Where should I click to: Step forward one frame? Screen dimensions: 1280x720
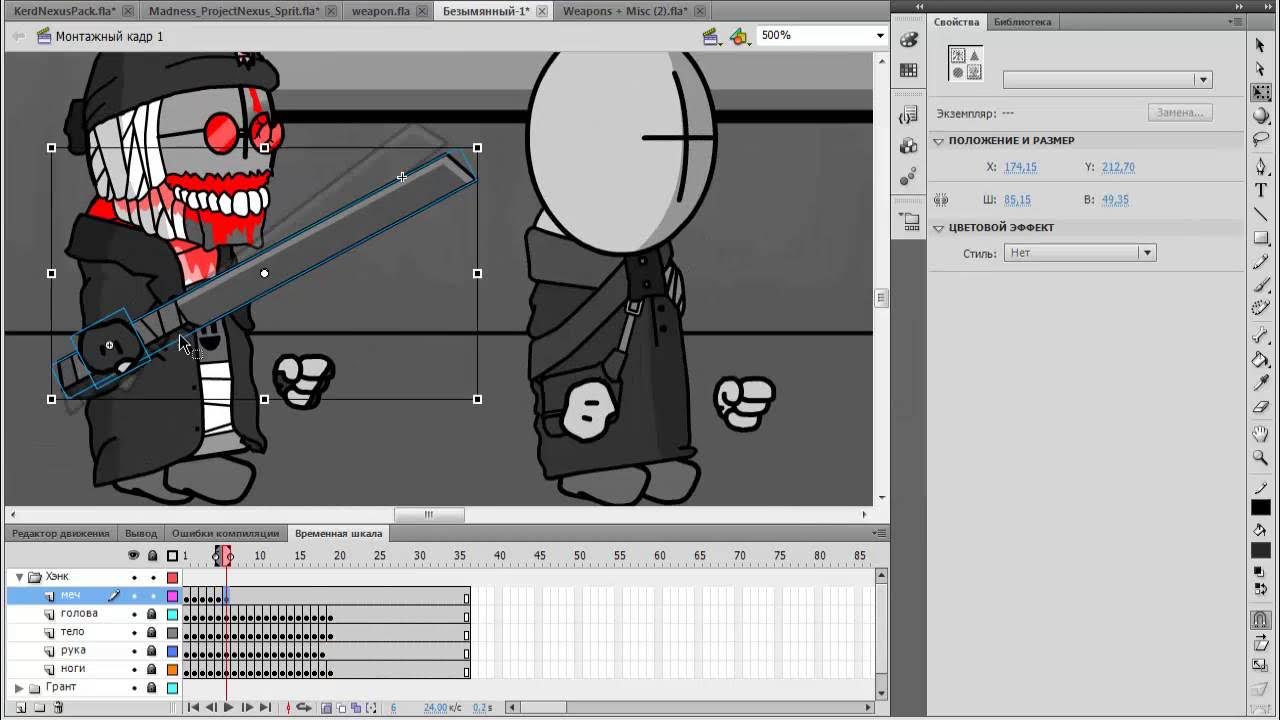(x=247, y=707)
